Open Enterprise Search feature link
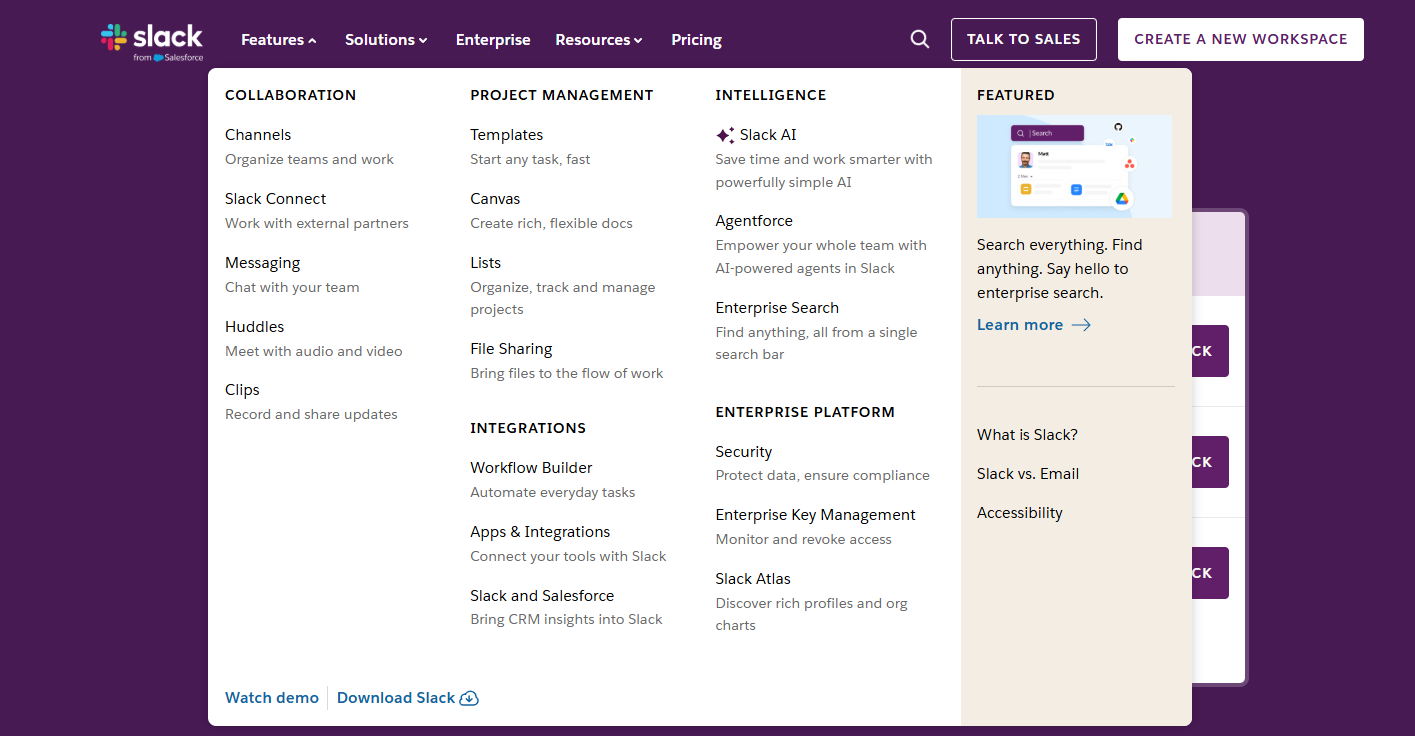 click(777, 308)
